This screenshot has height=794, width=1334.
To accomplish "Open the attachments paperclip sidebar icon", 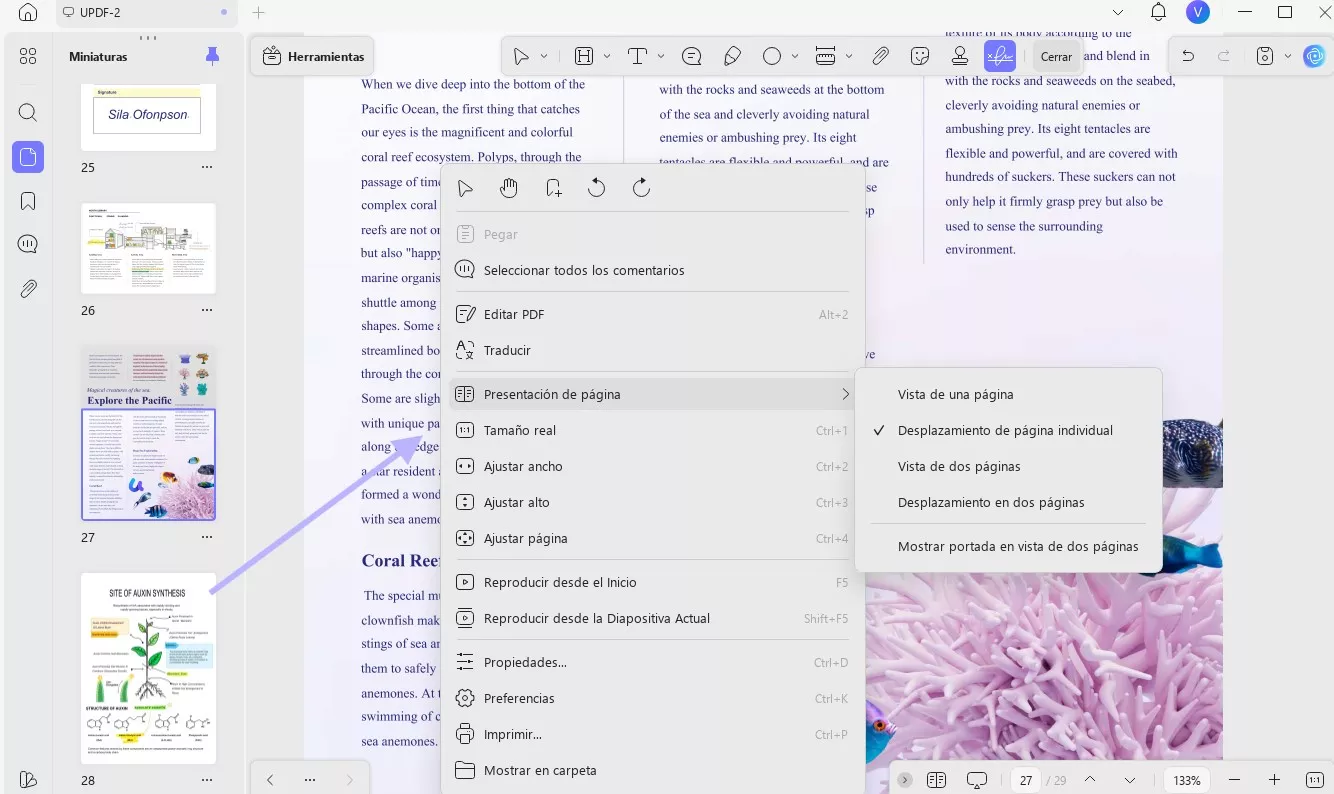I will click(28, 289).
